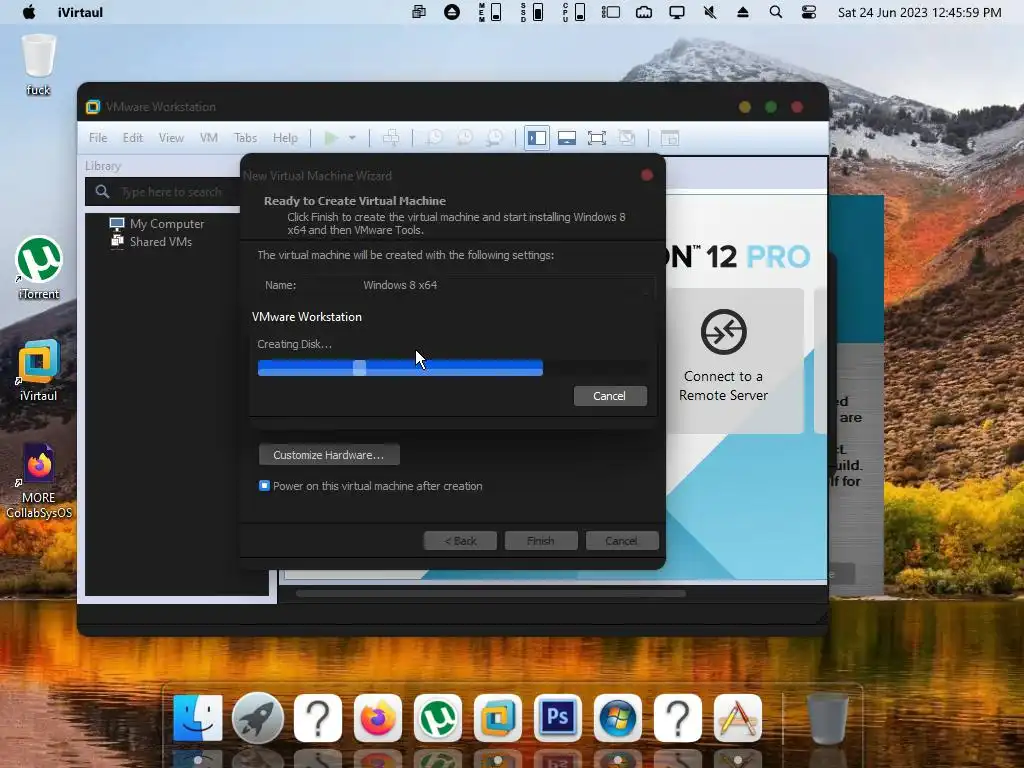Click the Send Ctrl+Alt+Del toolbar icon
1024x768 pixels.
point(391,138)
